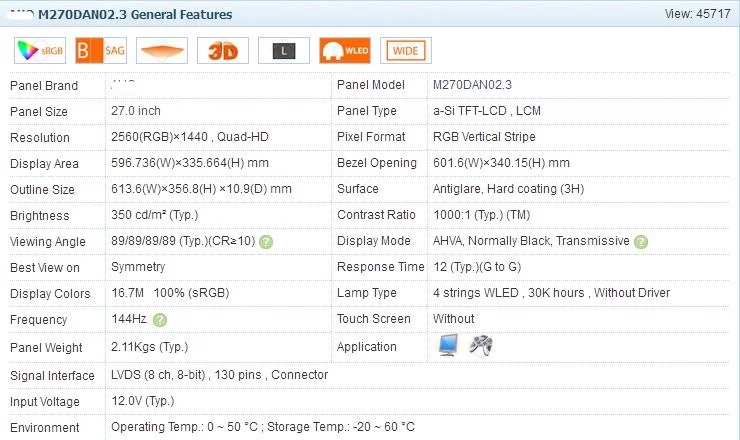Viewport: 740px width, 440px height.
Task: Click the WLED backlight icon
Action: pyautogui.click(x=344, y=51)
